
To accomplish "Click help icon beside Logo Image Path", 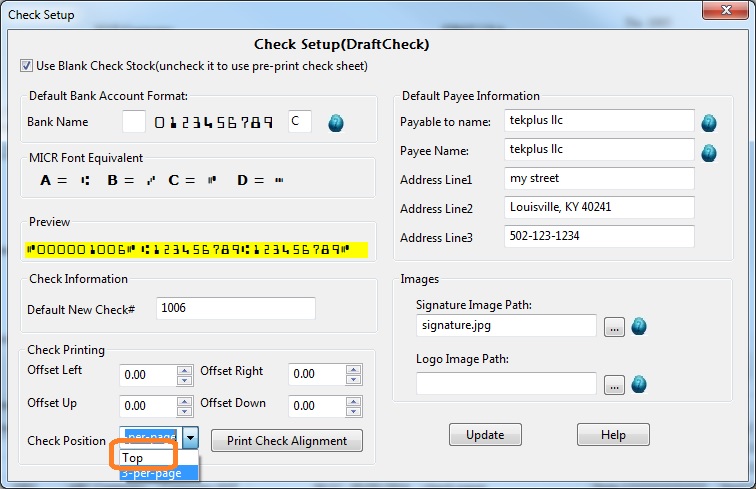I will pyautogui.click(x=639, y=384).
